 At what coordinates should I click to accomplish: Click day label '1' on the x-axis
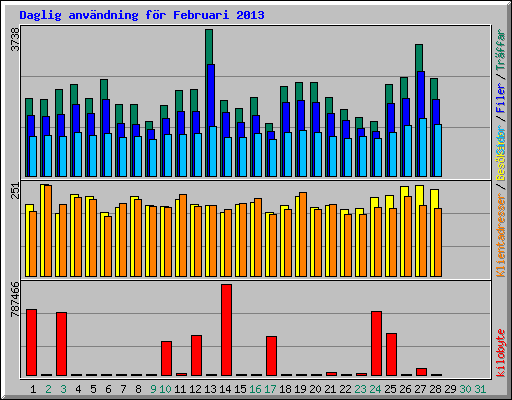(33, 389)
